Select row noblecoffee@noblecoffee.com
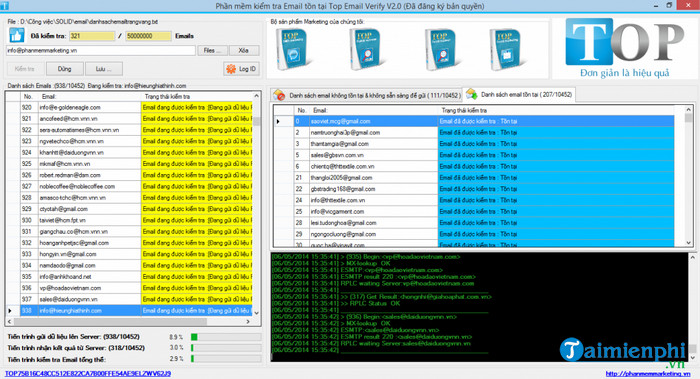The width and height of the screenshot is (700, 379). (129, 187)
